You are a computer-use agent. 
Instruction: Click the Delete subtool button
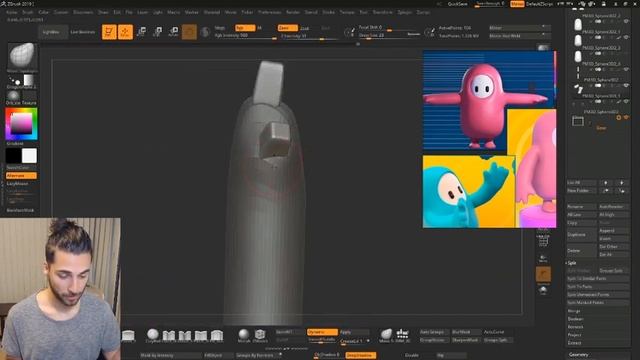click(x=581, y=251)
